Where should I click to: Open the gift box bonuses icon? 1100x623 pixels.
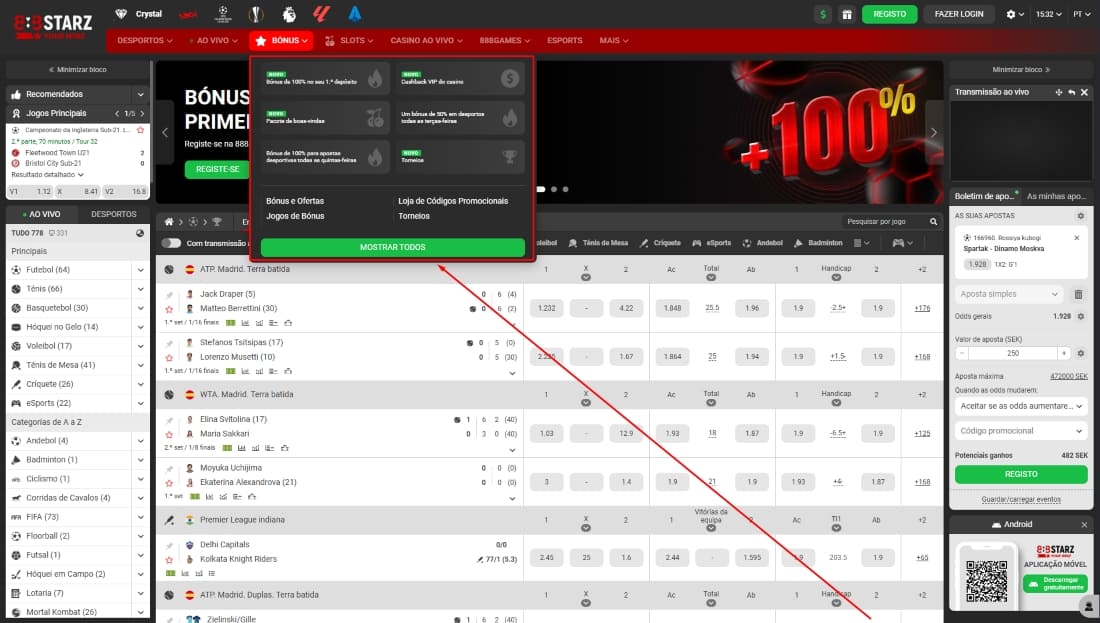tap(847, 14)
